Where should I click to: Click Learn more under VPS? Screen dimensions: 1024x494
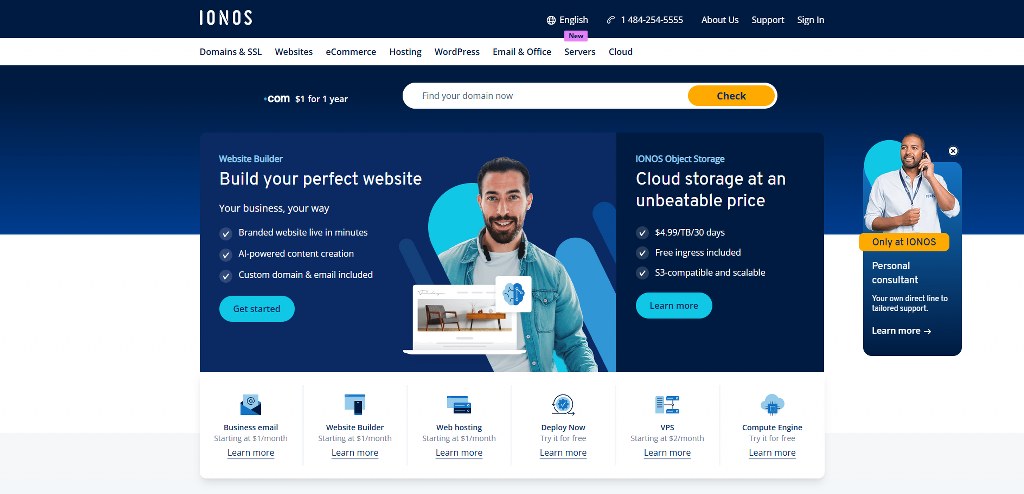(667, 453)
